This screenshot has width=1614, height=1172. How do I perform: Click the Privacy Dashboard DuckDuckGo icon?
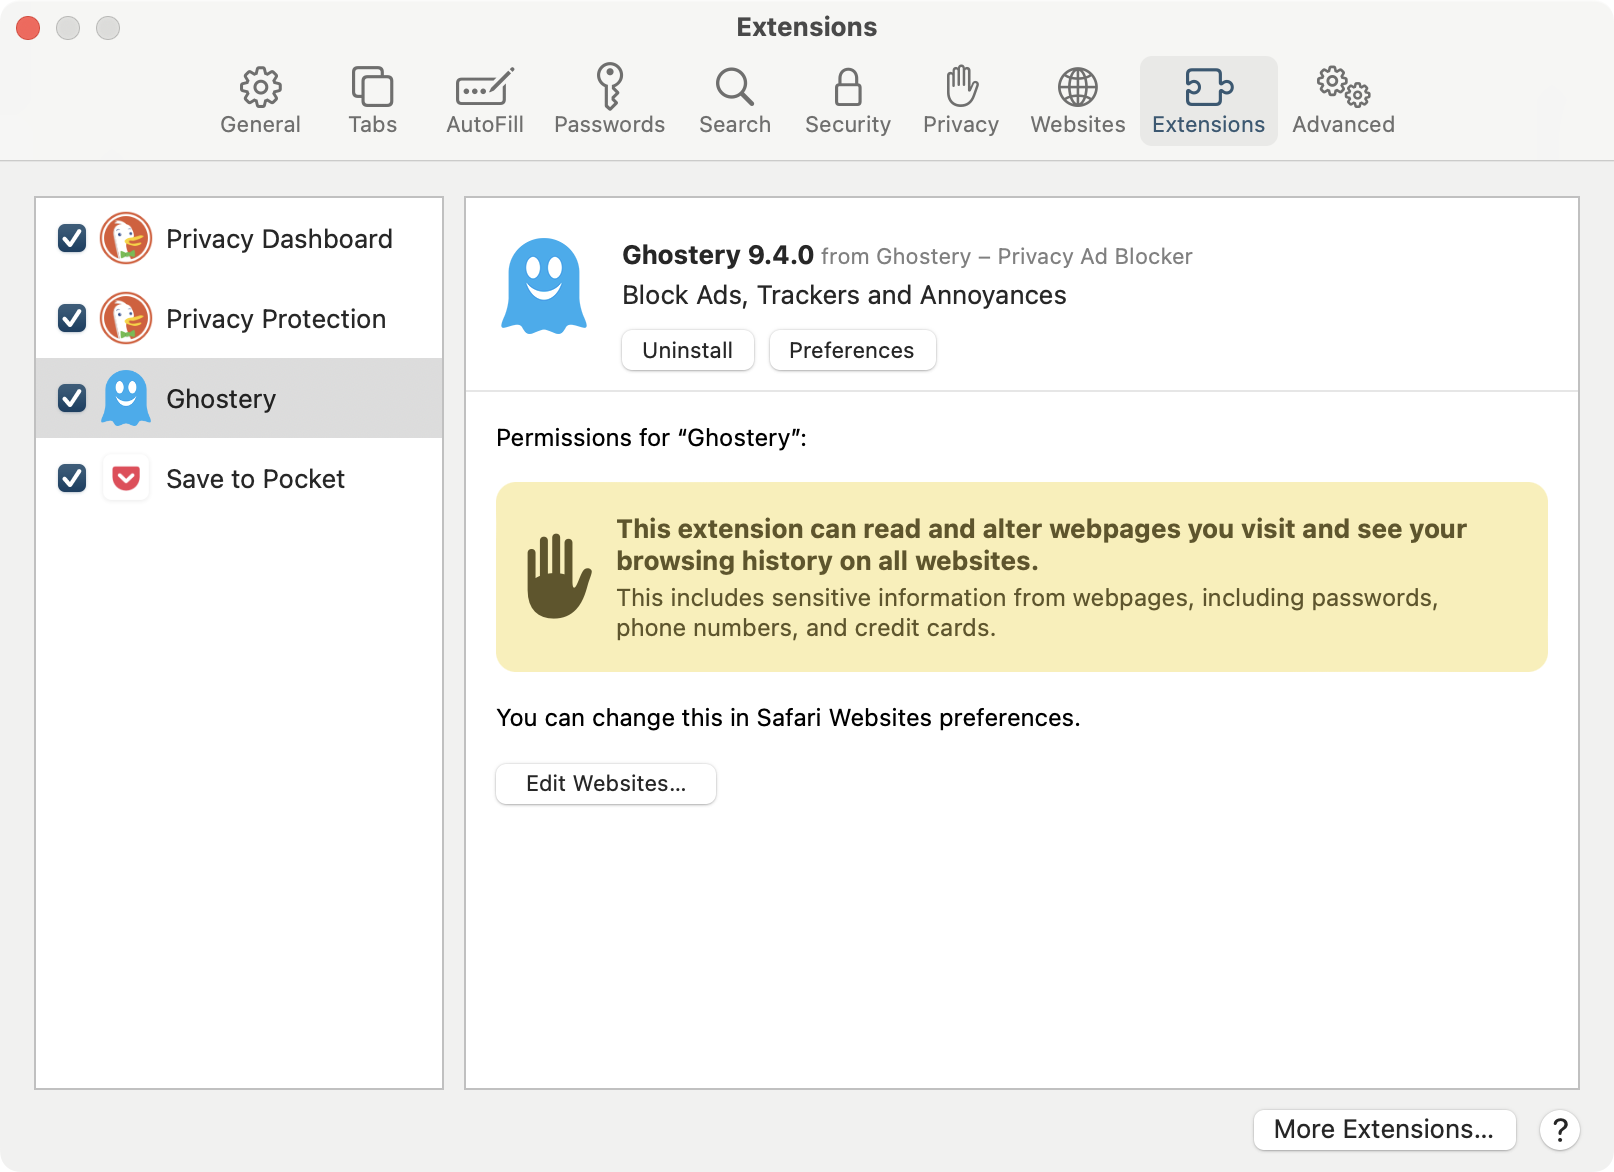point(126,239)
